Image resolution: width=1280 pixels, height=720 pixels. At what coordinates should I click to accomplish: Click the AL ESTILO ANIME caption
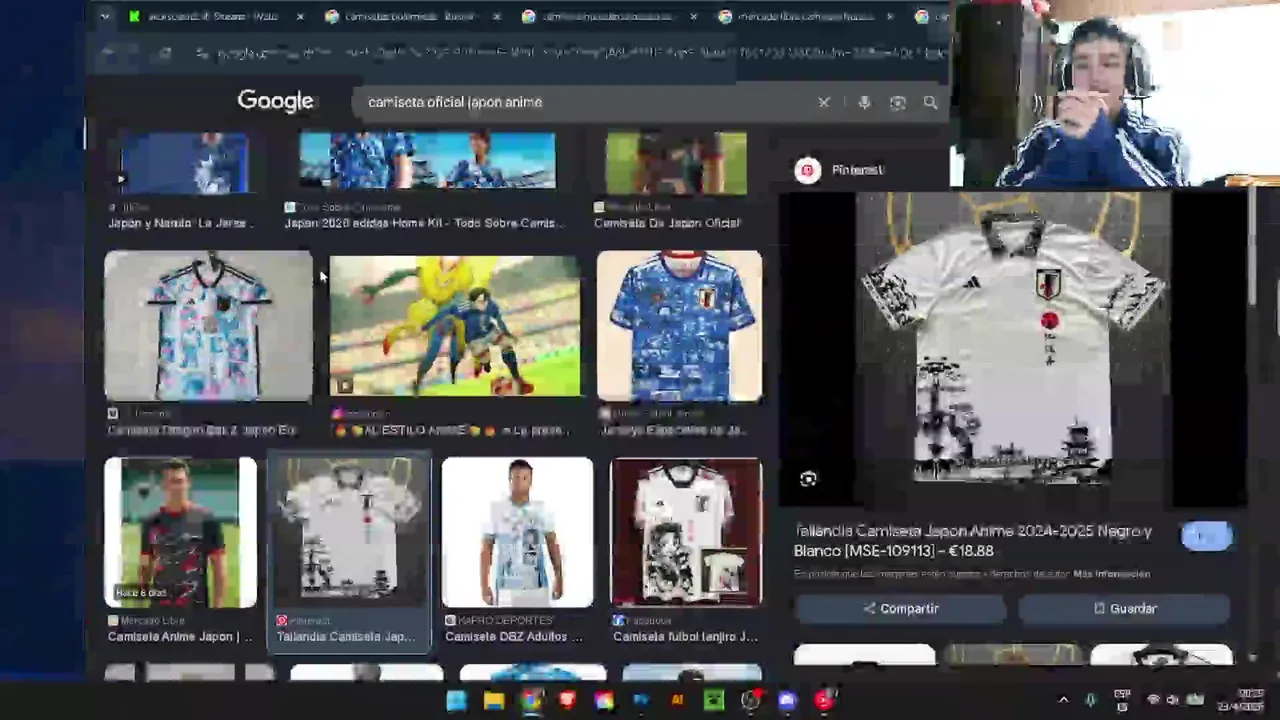tap(452, 430)
